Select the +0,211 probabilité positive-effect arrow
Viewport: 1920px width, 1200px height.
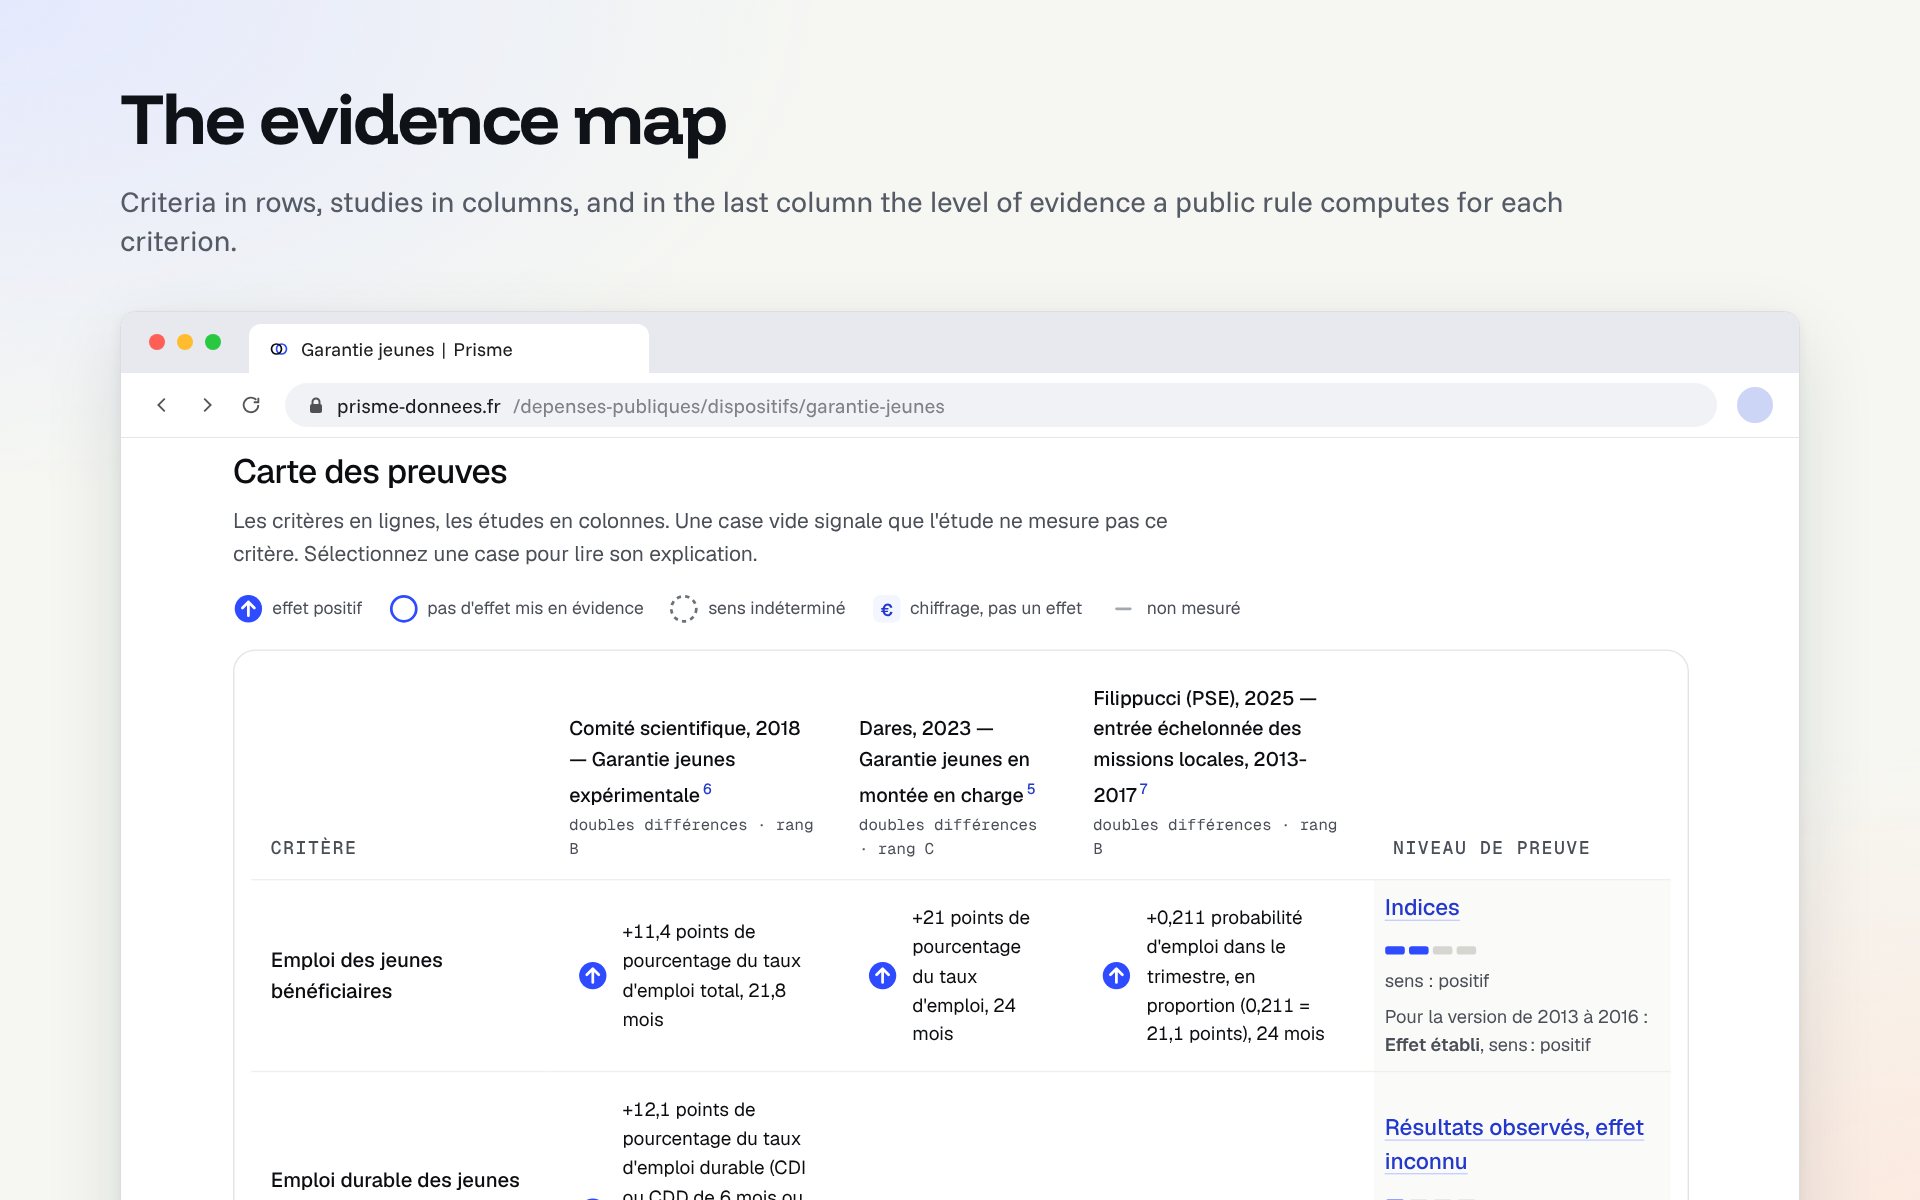pyautogui.click(x=1116, y=975)
